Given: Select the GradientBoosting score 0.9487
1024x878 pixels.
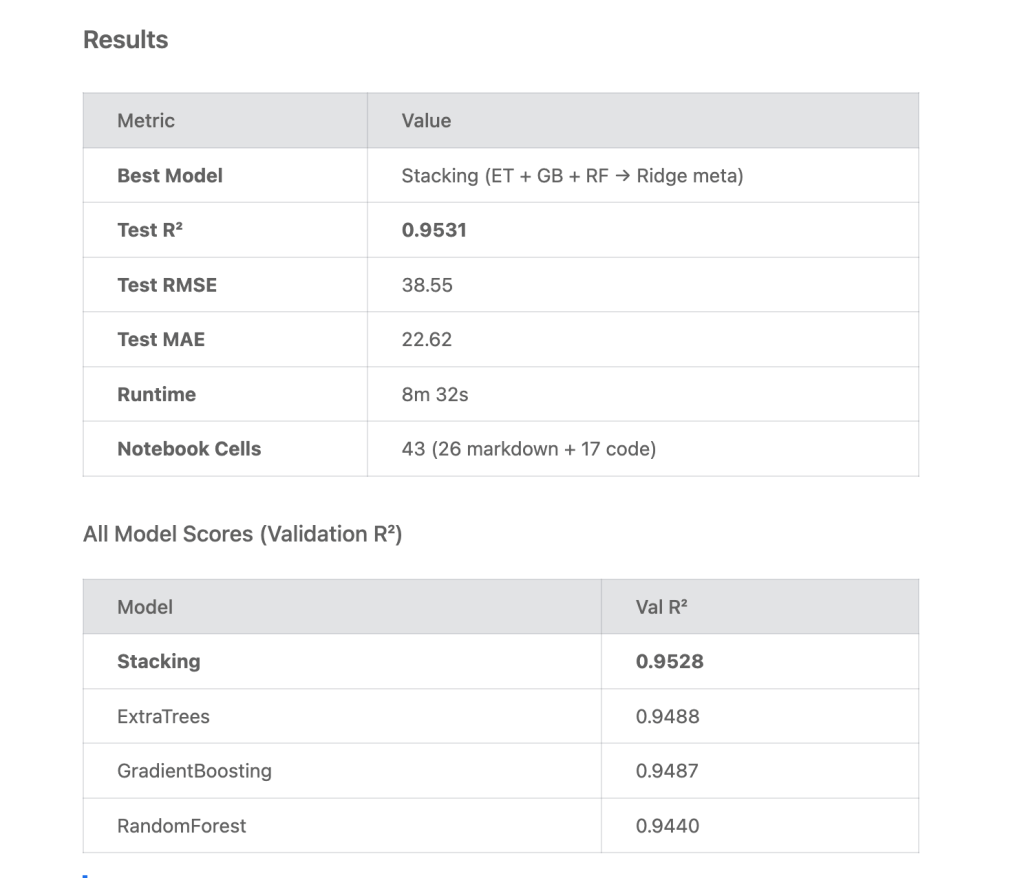Looking at the screenshot, I should [667, 771].
